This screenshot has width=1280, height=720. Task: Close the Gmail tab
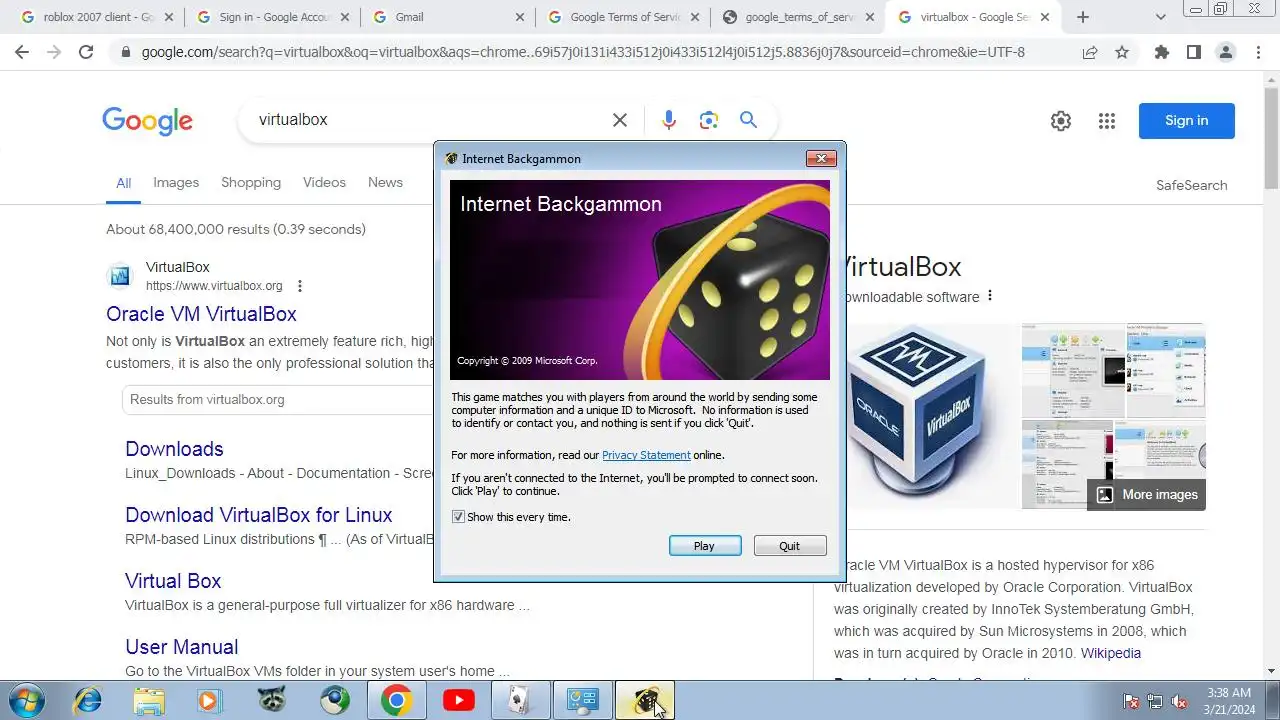[519, 17]
